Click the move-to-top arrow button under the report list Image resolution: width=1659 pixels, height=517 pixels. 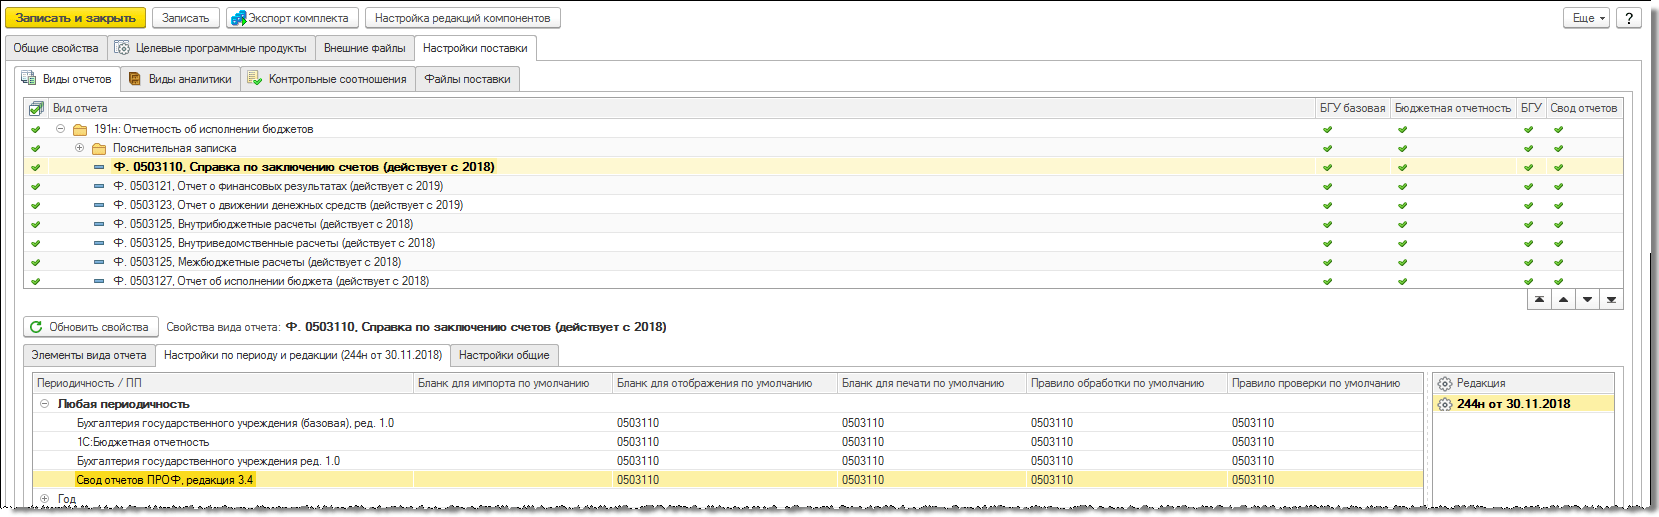1539,300
